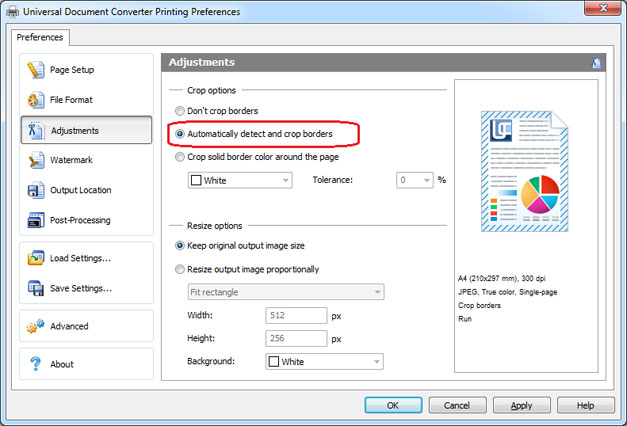Click the document preview thumbnail
Screen dimensions: 627x426
[525, 171]
